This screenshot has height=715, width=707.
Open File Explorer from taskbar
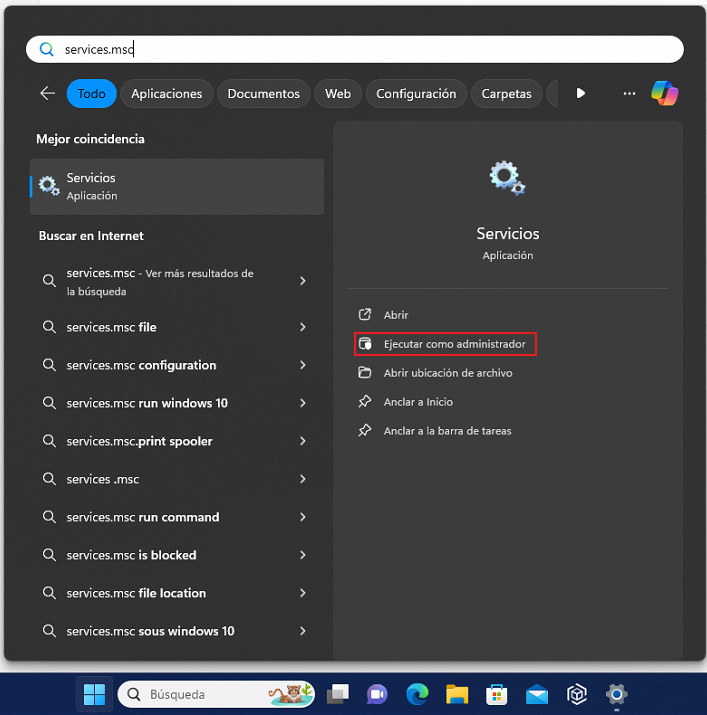[x=457, y=694]
